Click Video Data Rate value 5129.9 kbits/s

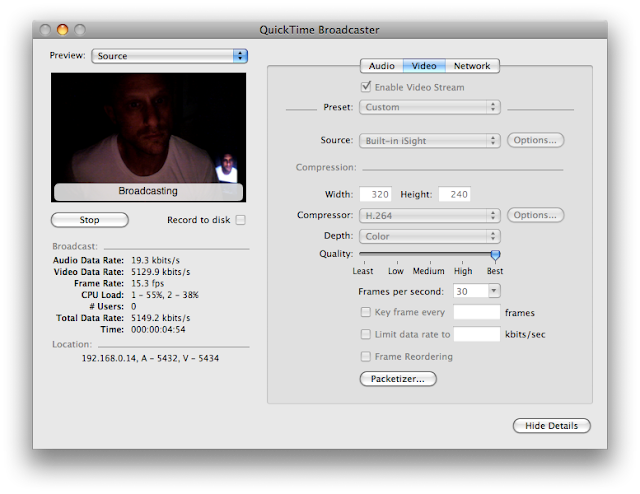click(160, 272)
